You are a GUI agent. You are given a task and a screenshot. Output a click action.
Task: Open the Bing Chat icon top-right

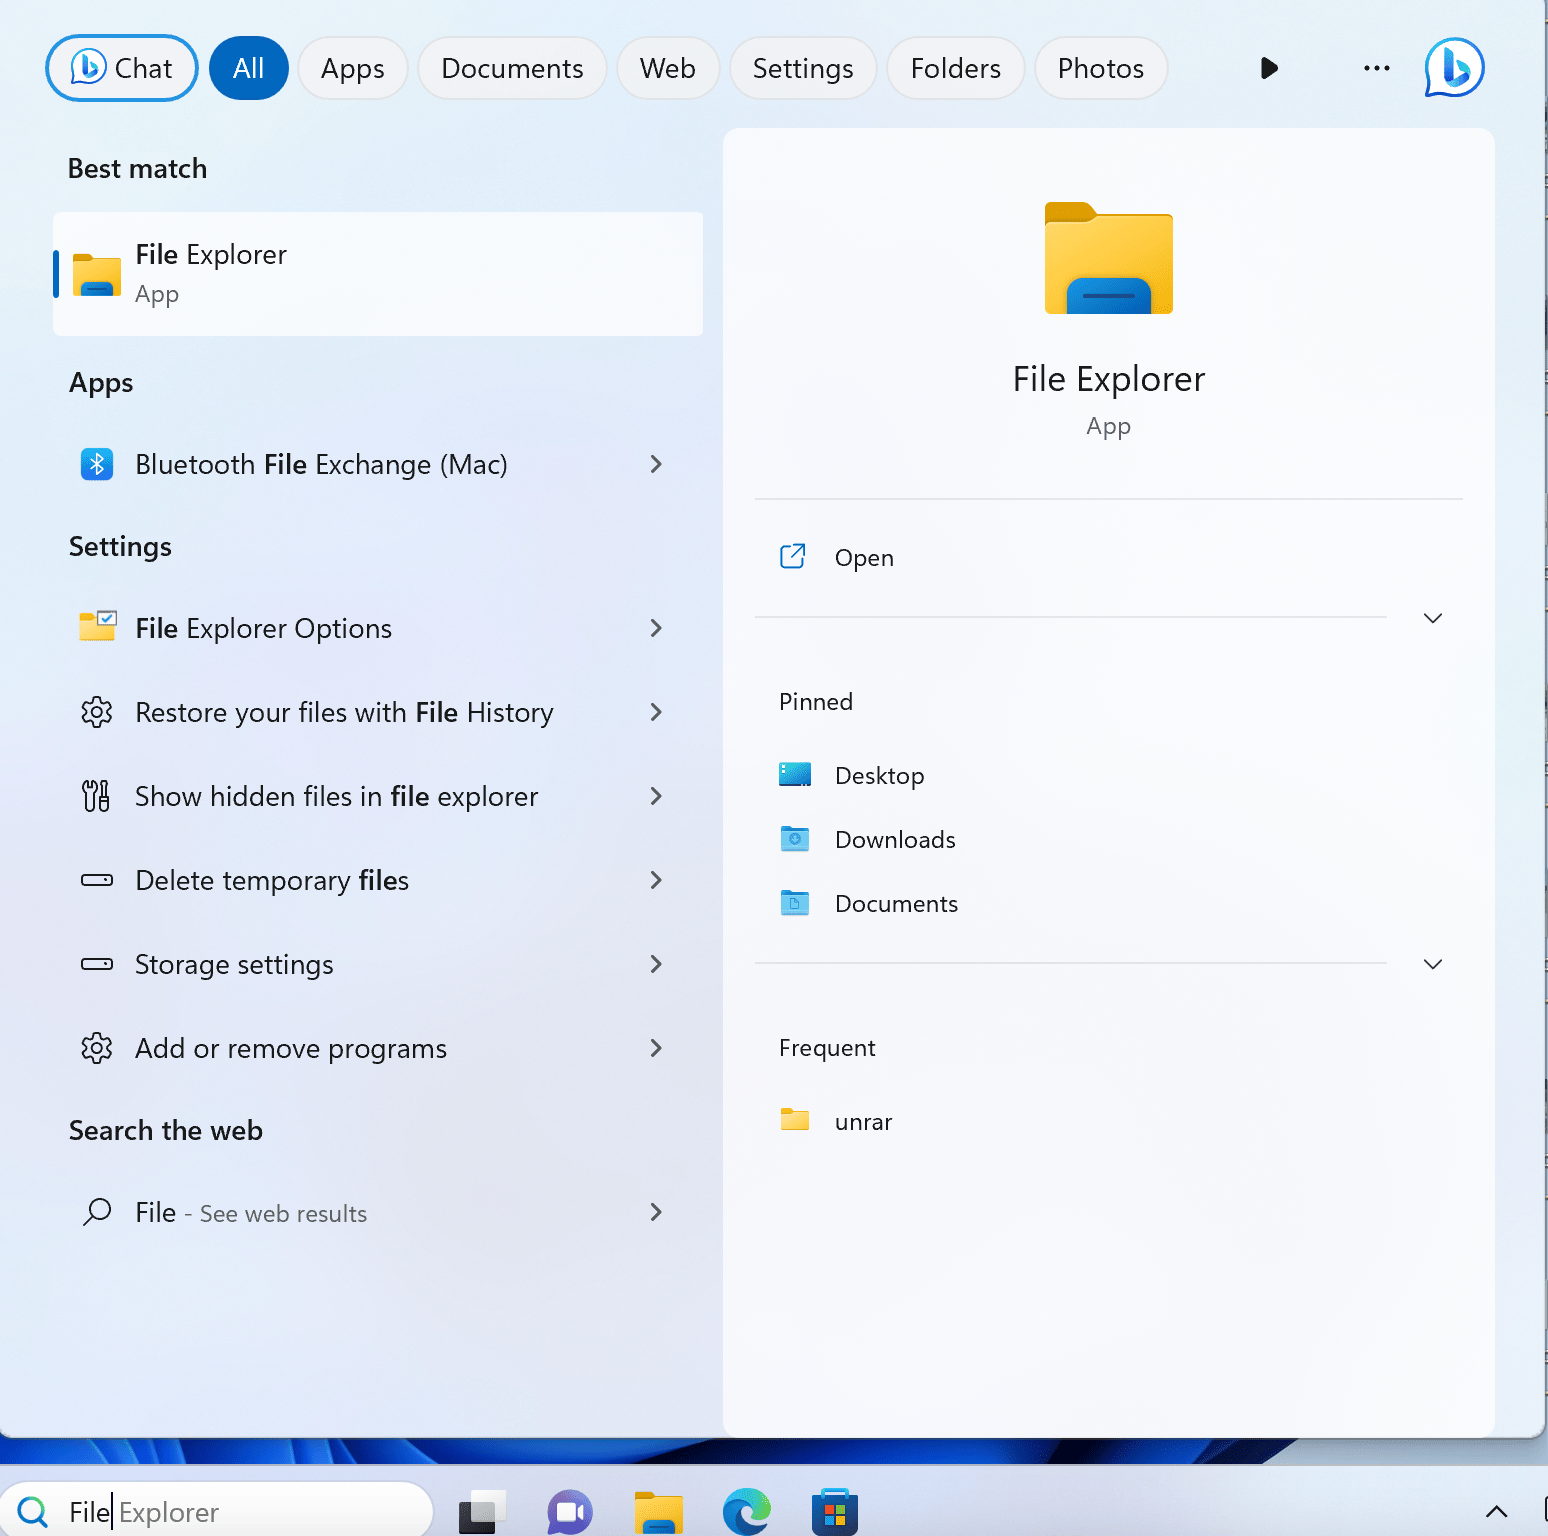1453,67
